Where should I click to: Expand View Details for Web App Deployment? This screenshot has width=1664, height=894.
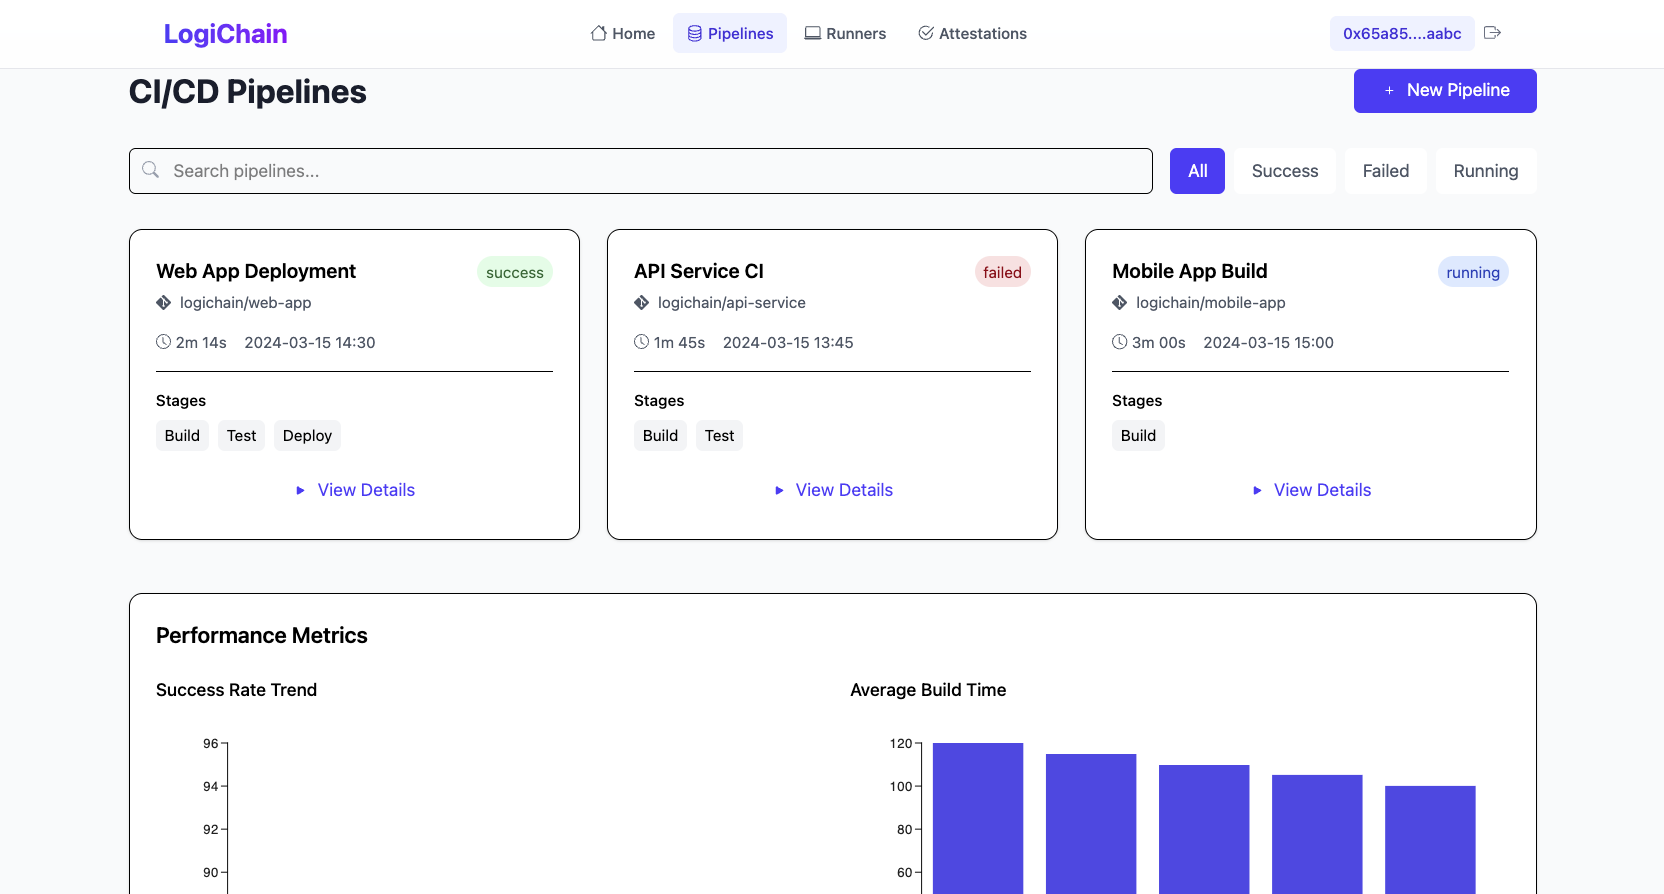355,490
